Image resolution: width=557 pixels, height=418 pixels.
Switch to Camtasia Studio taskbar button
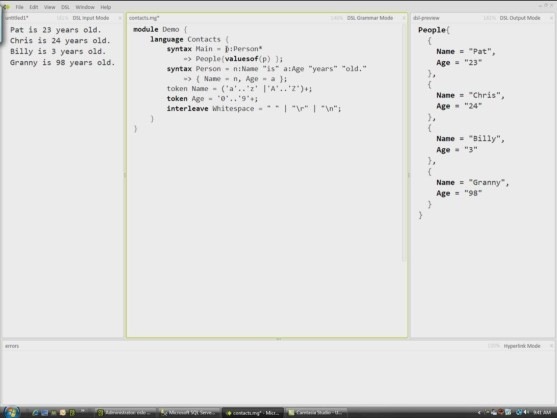coord(316,412)
